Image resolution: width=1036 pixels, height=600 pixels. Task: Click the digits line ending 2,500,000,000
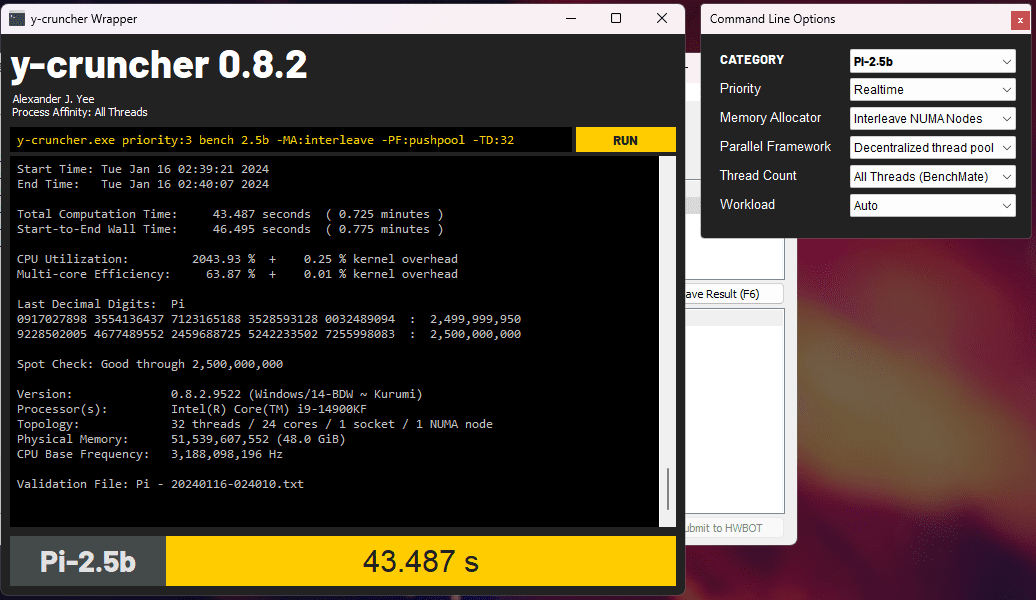point(269,334)
